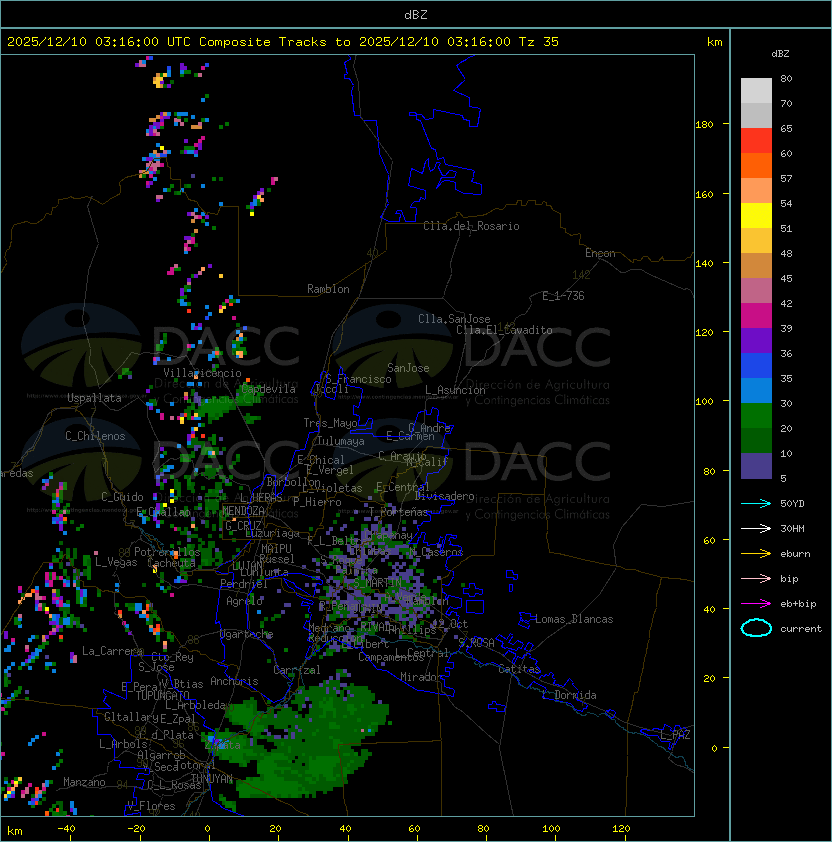
Task: Click the 'Clla.SanJose' map label
Action: (x=454, y=319)
